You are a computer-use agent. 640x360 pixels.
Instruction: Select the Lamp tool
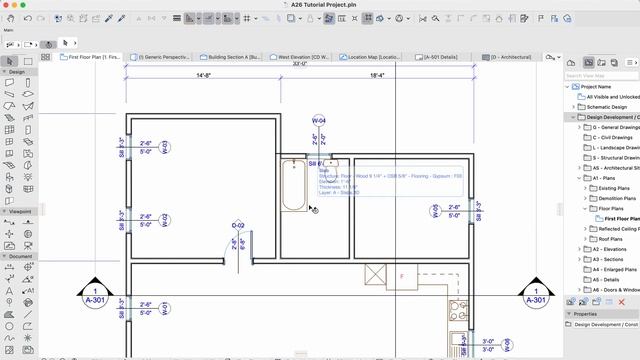tap(28, 177)
